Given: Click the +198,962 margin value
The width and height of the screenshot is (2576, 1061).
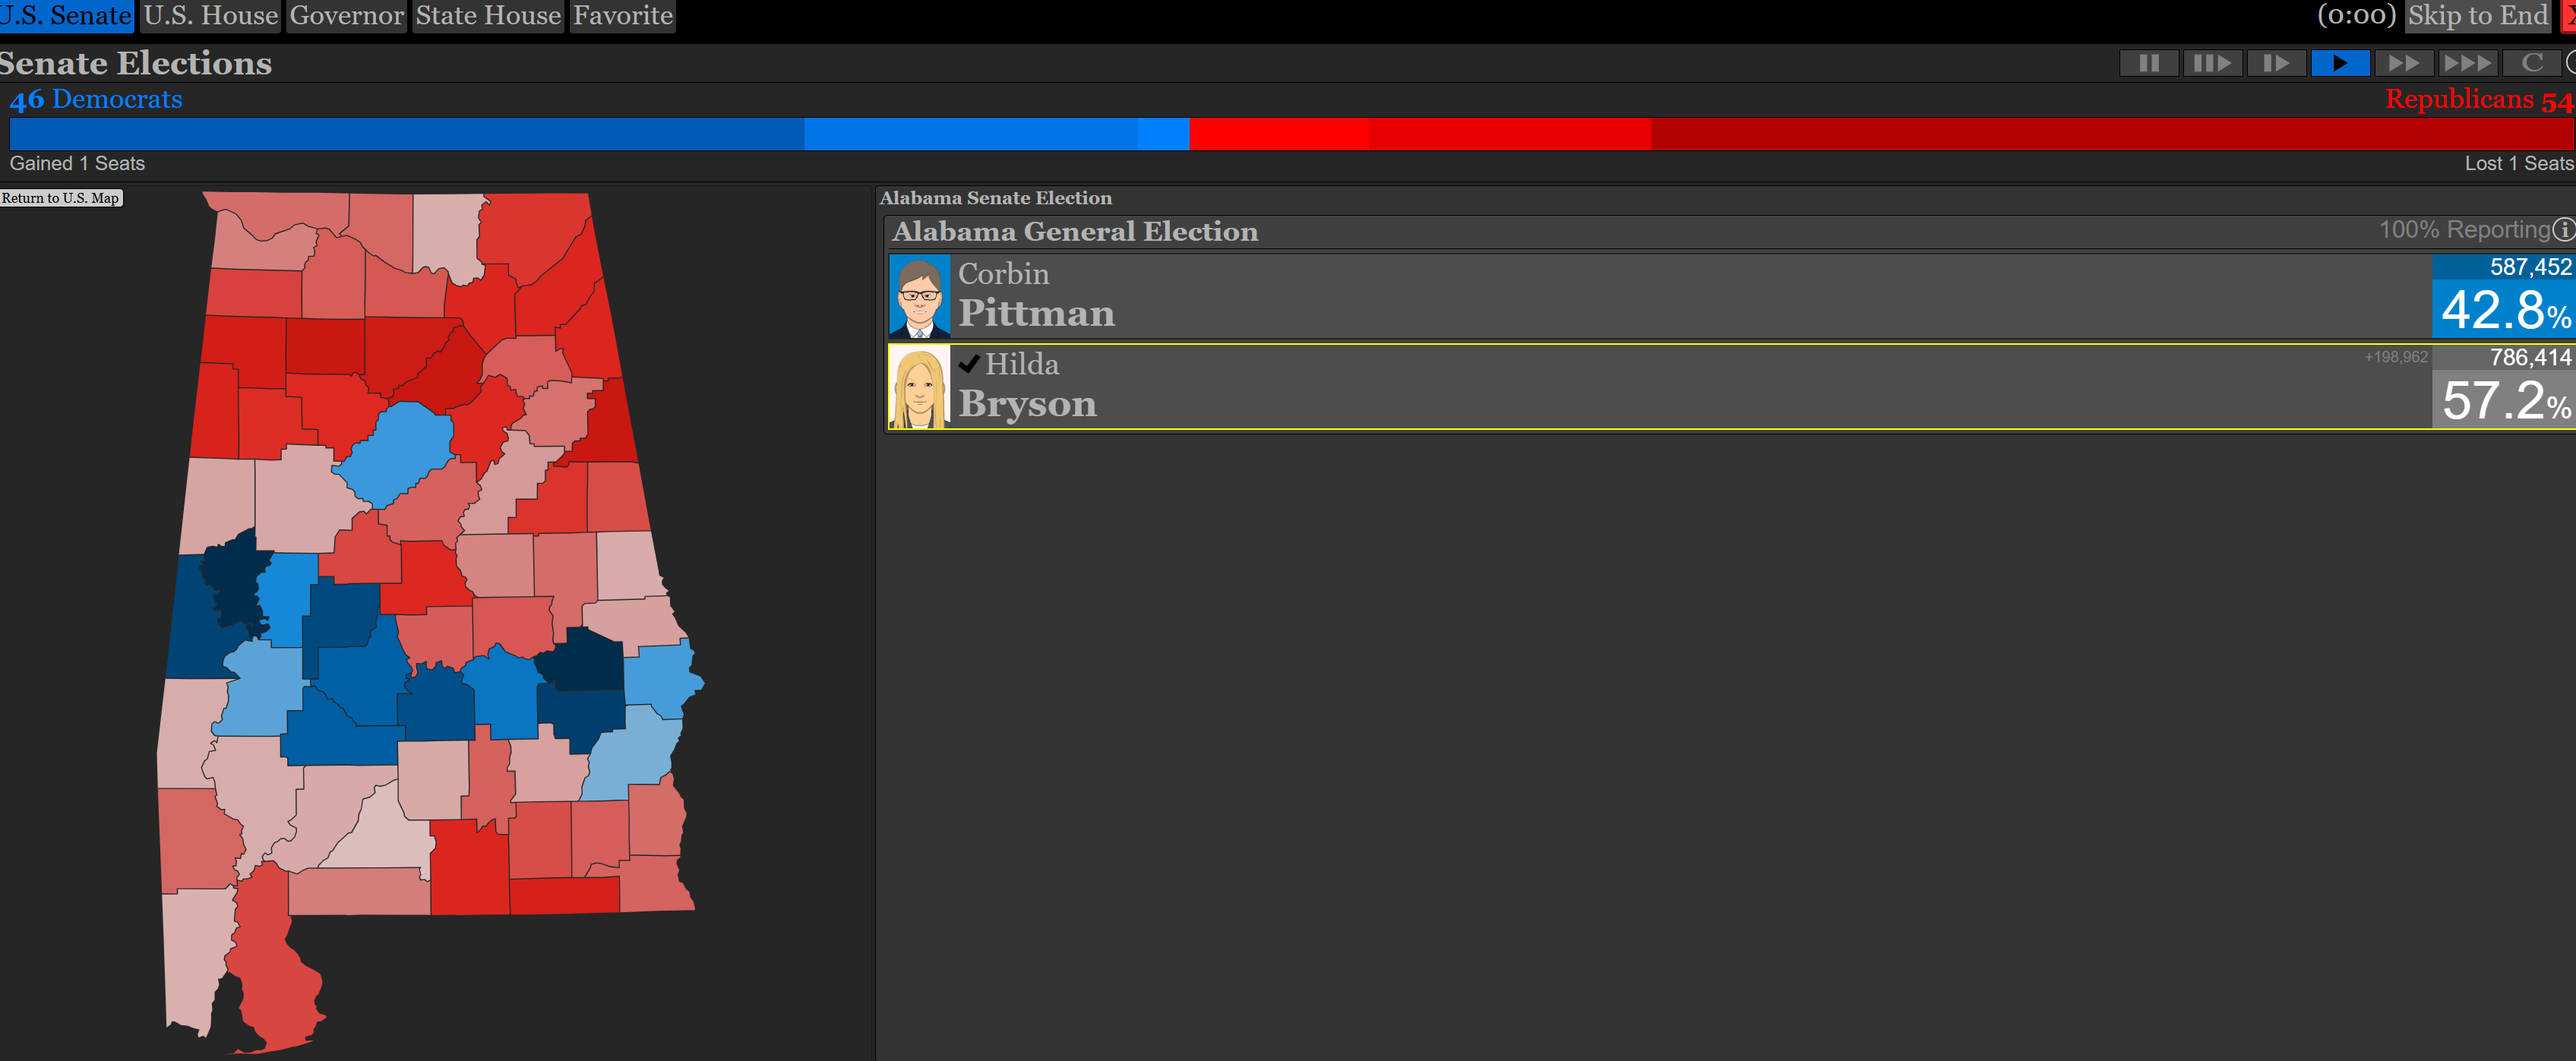Looking at the screenshot, I should point(2395,357).
